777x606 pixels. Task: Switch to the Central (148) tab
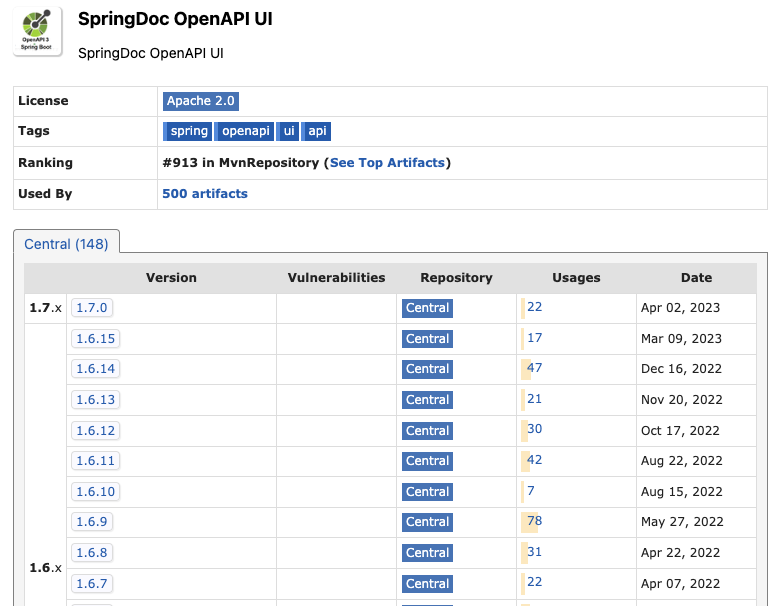tap(66, 244)
